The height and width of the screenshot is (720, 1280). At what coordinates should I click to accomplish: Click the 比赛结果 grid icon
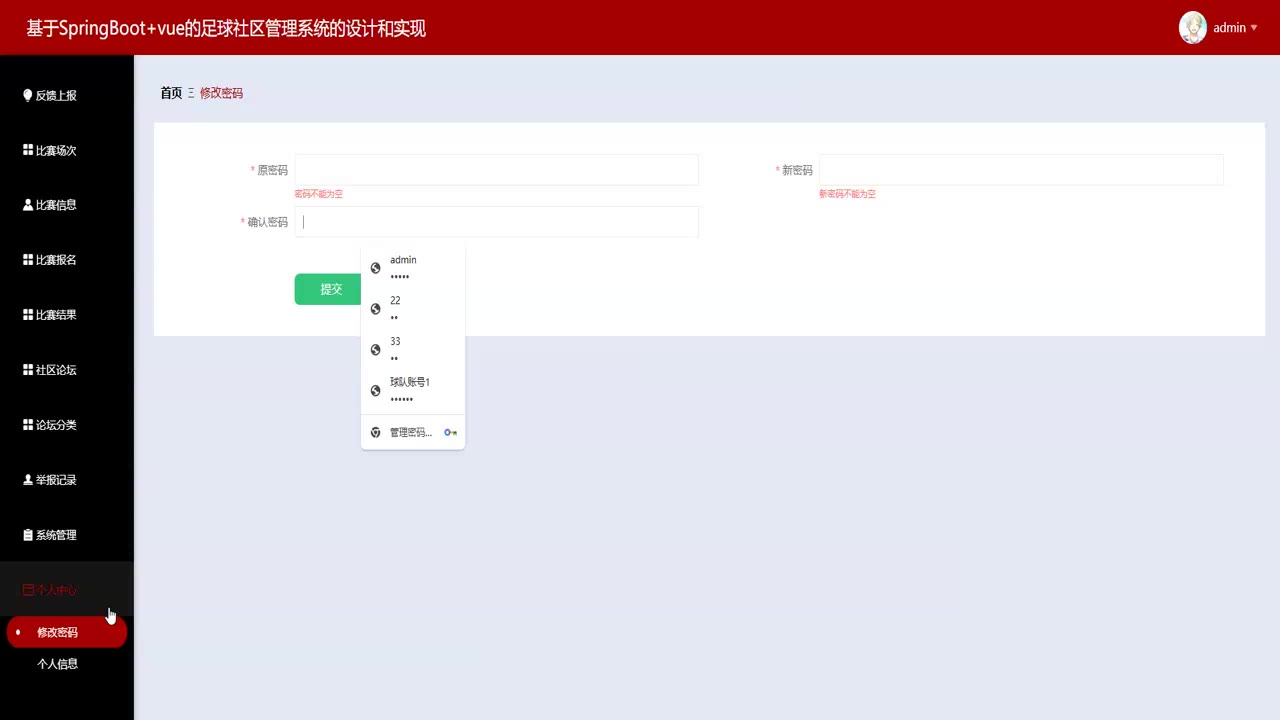click(28, 314)
